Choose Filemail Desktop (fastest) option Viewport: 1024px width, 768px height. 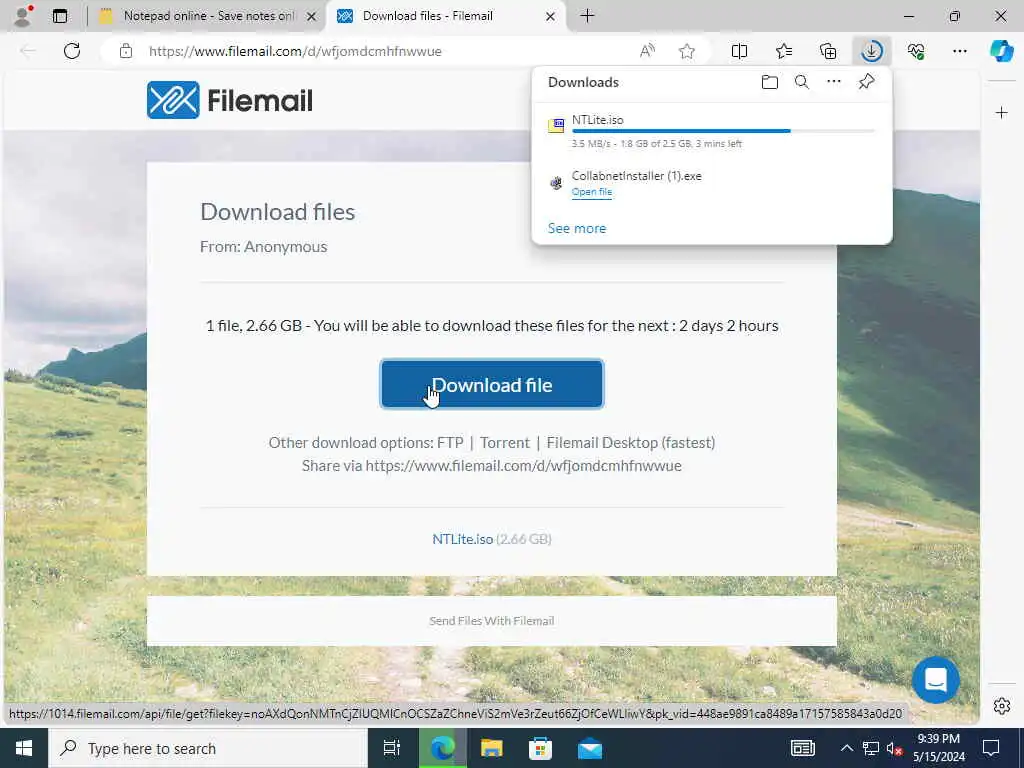coord(631,443)
